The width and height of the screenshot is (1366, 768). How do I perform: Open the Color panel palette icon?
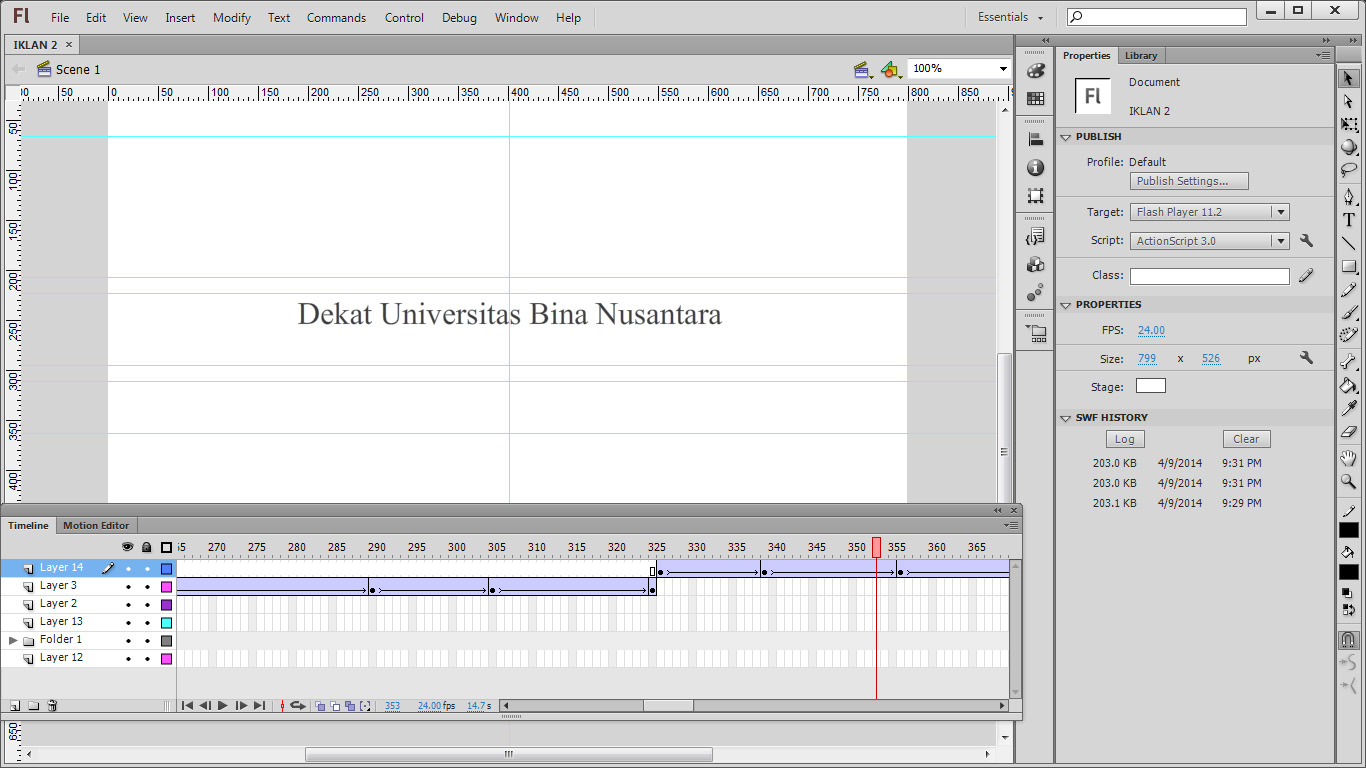pos(1036,70)
